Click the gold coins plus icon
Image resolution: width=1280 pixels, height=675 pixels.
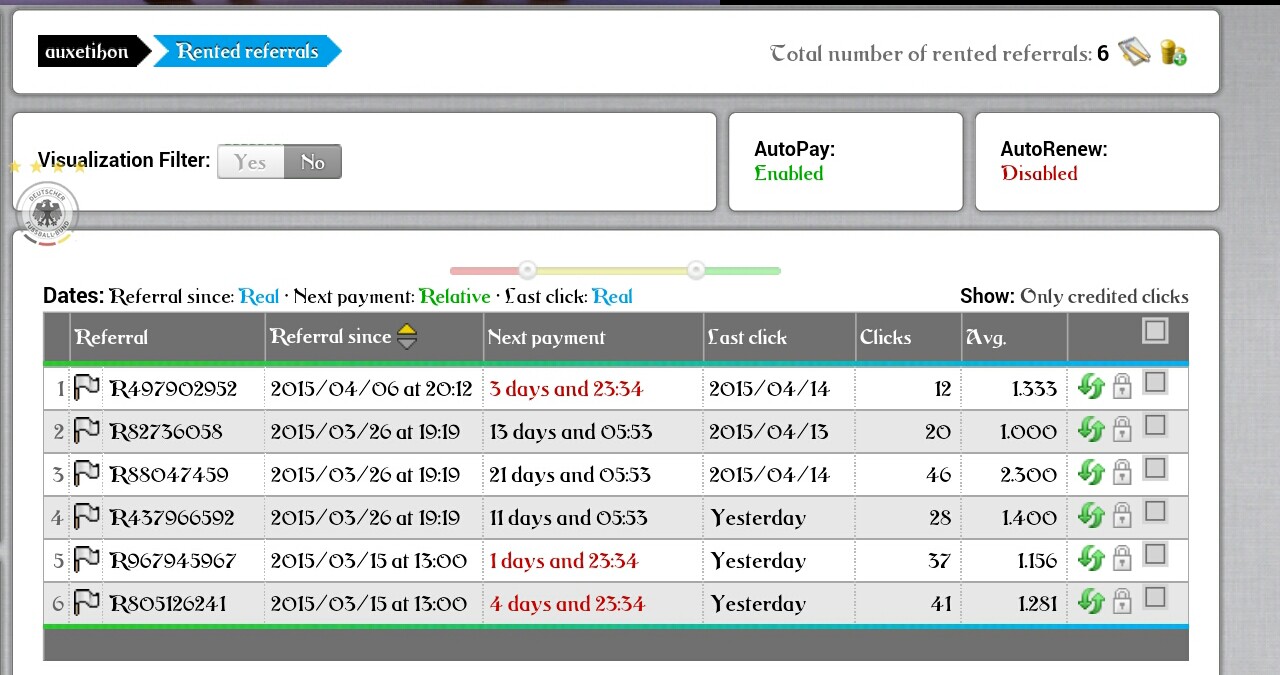point(1173,53)
